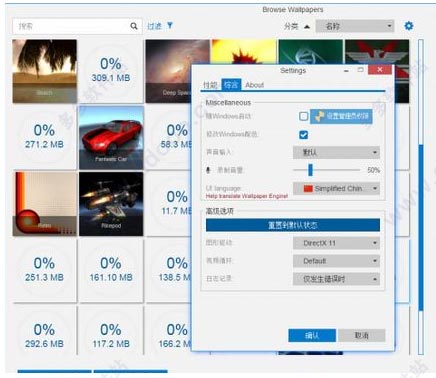Enable the start with Windows checkbox

pos(303,116)
